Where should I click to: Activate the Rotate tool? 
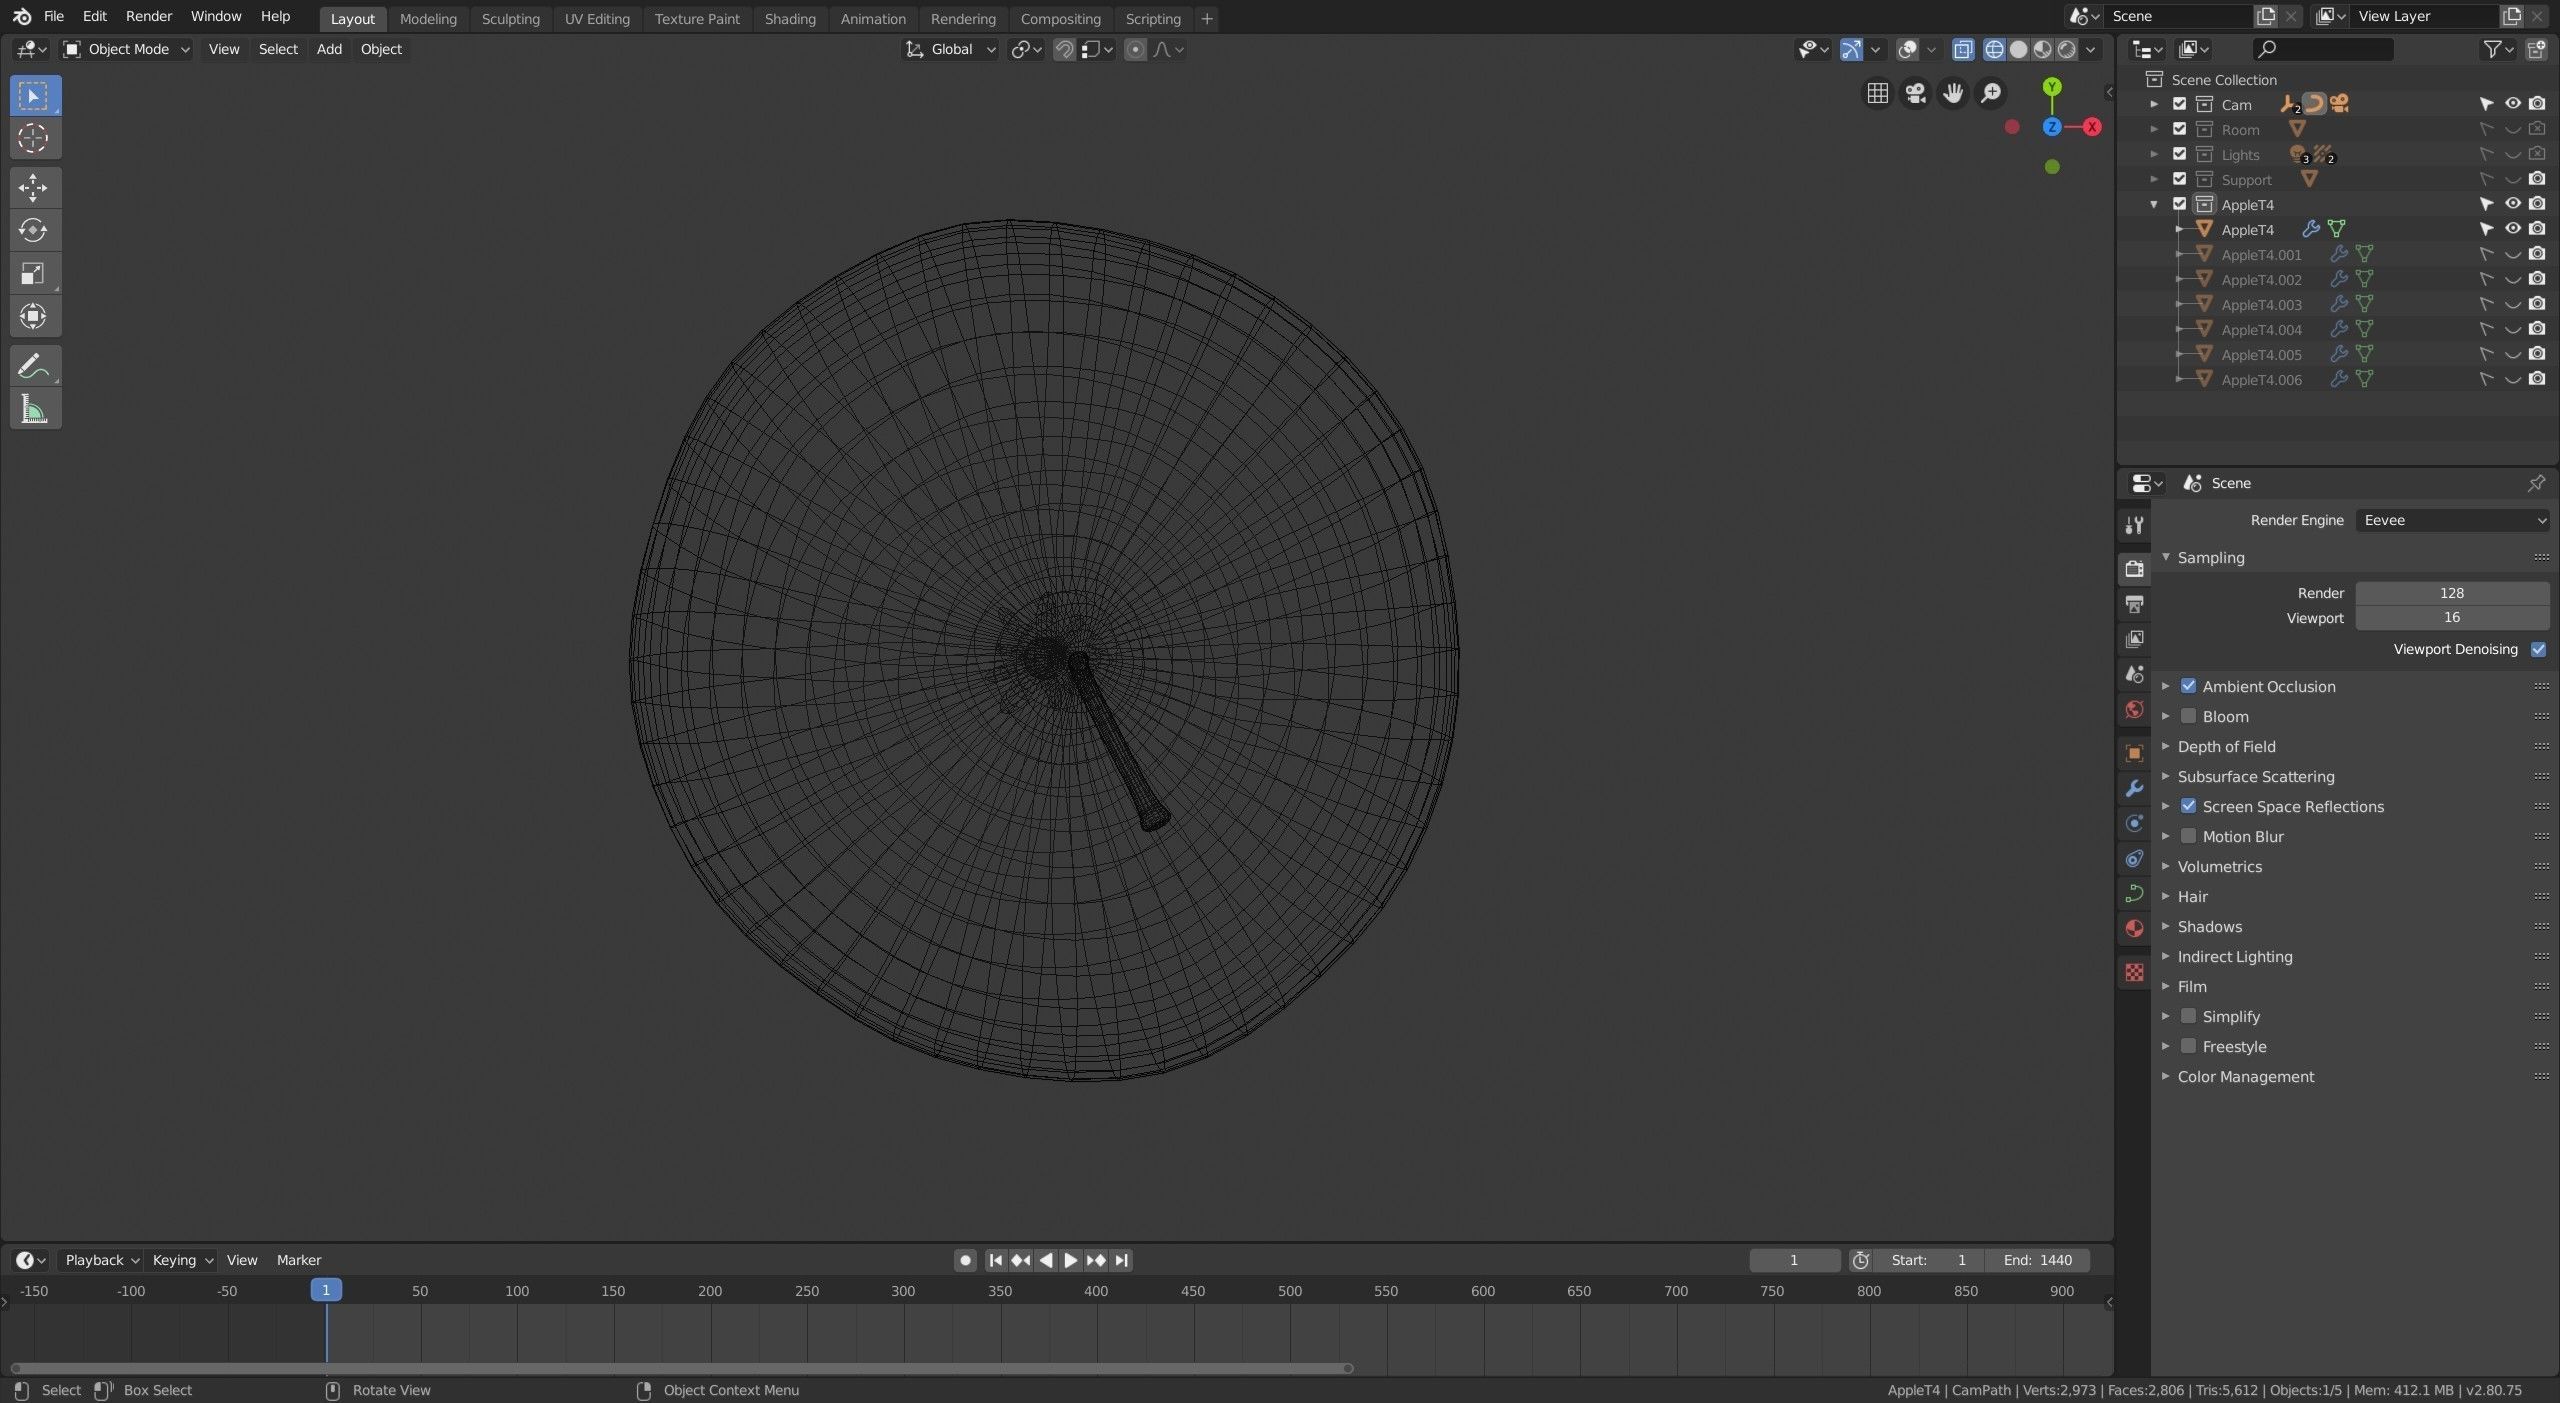34,230
